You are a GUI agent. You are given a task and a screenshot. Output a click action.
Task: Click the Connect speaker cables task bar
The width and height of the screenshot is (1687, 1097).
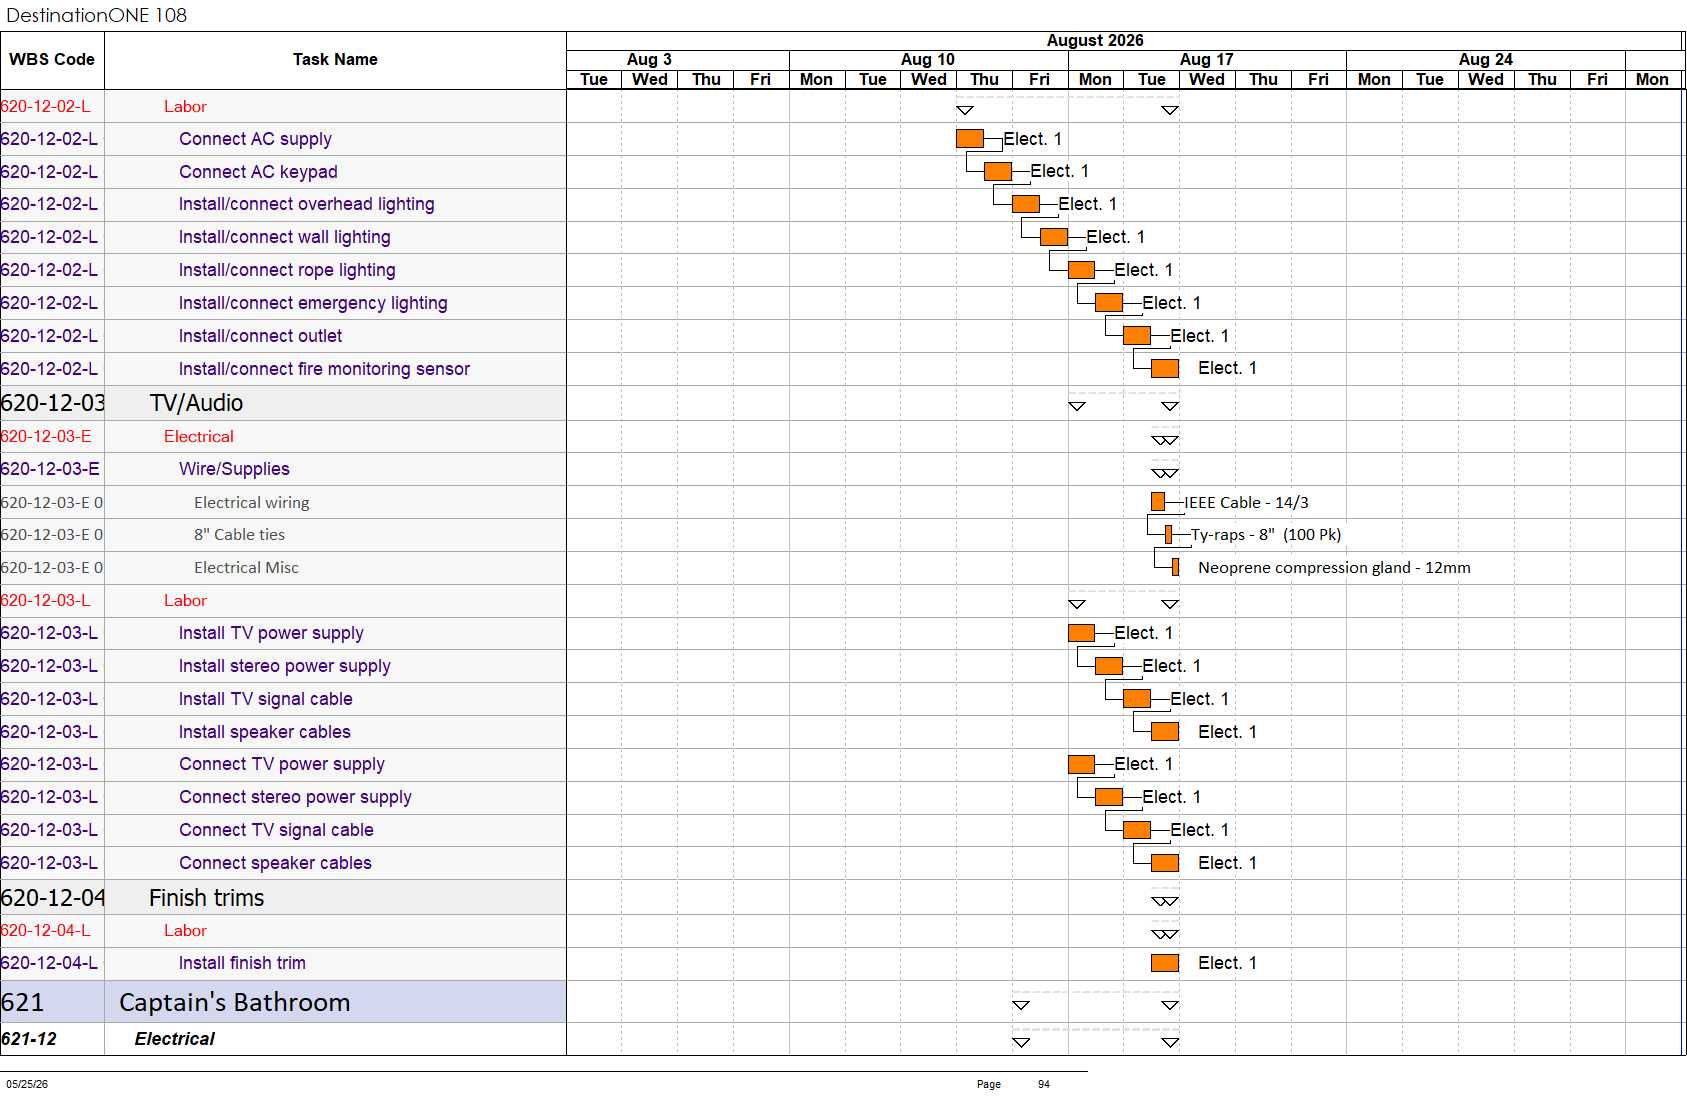pyautogui.click(x=1165, y=863)
